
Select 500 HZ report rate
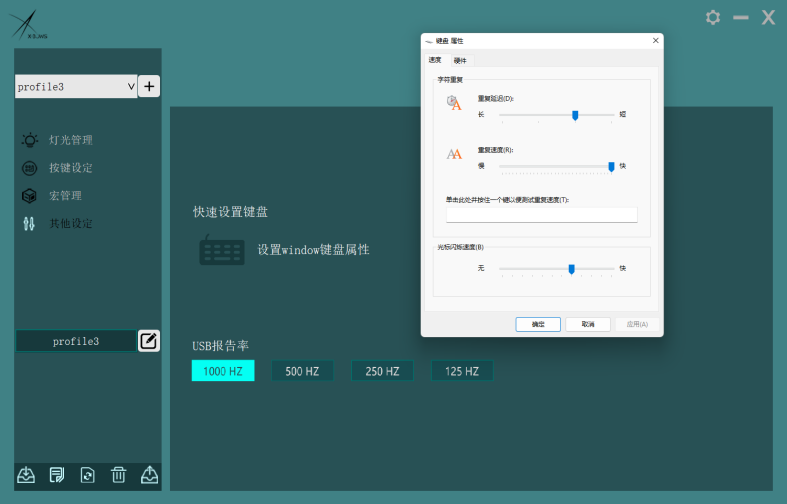pyautogui.click(x=302, y=371)
